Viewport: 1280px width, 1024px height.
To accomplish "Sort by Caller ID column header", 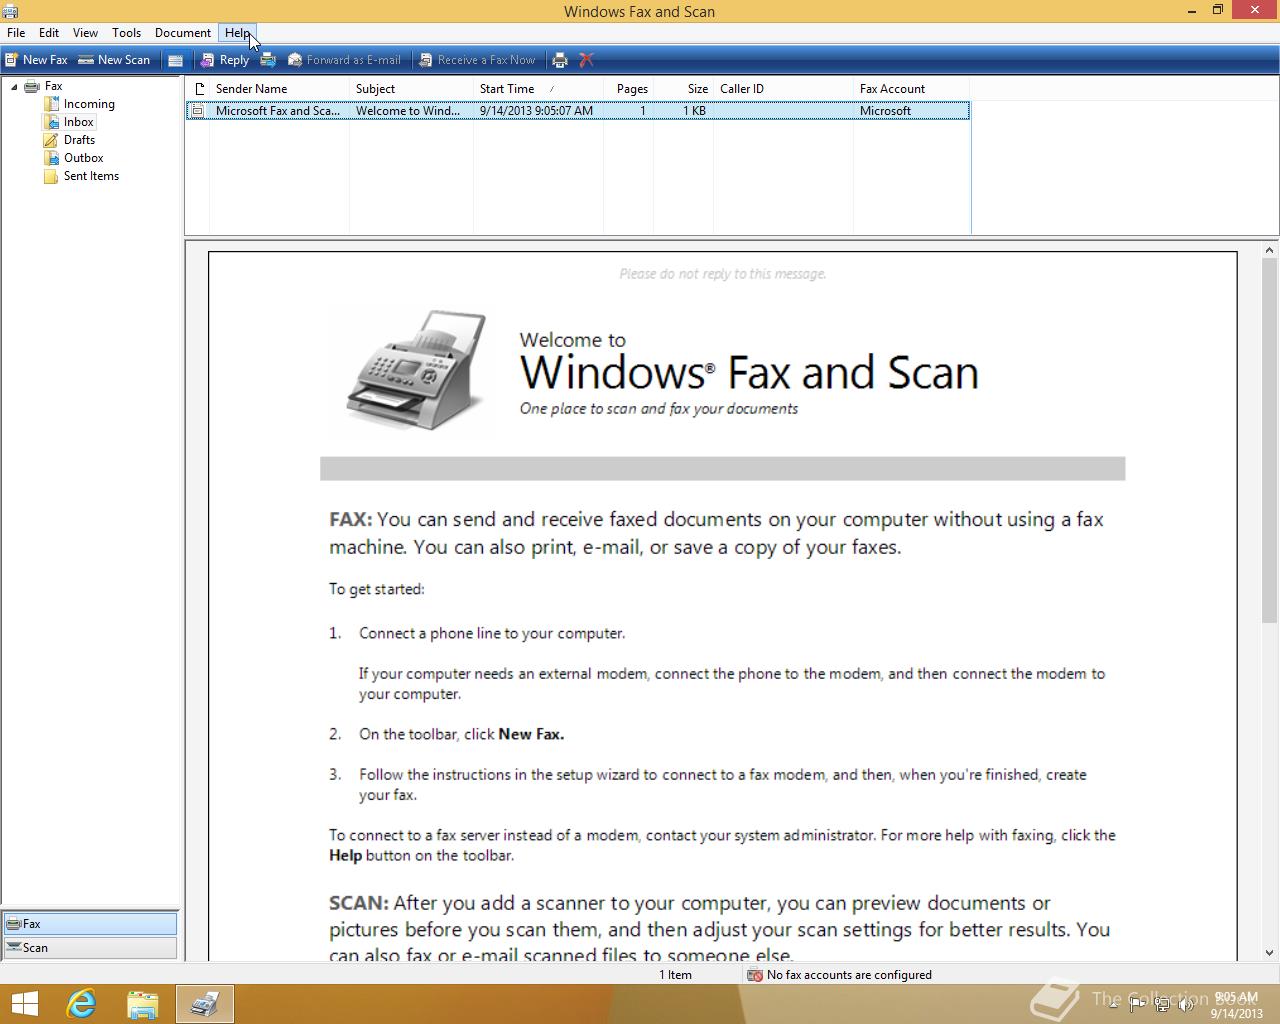I will 783,89.
